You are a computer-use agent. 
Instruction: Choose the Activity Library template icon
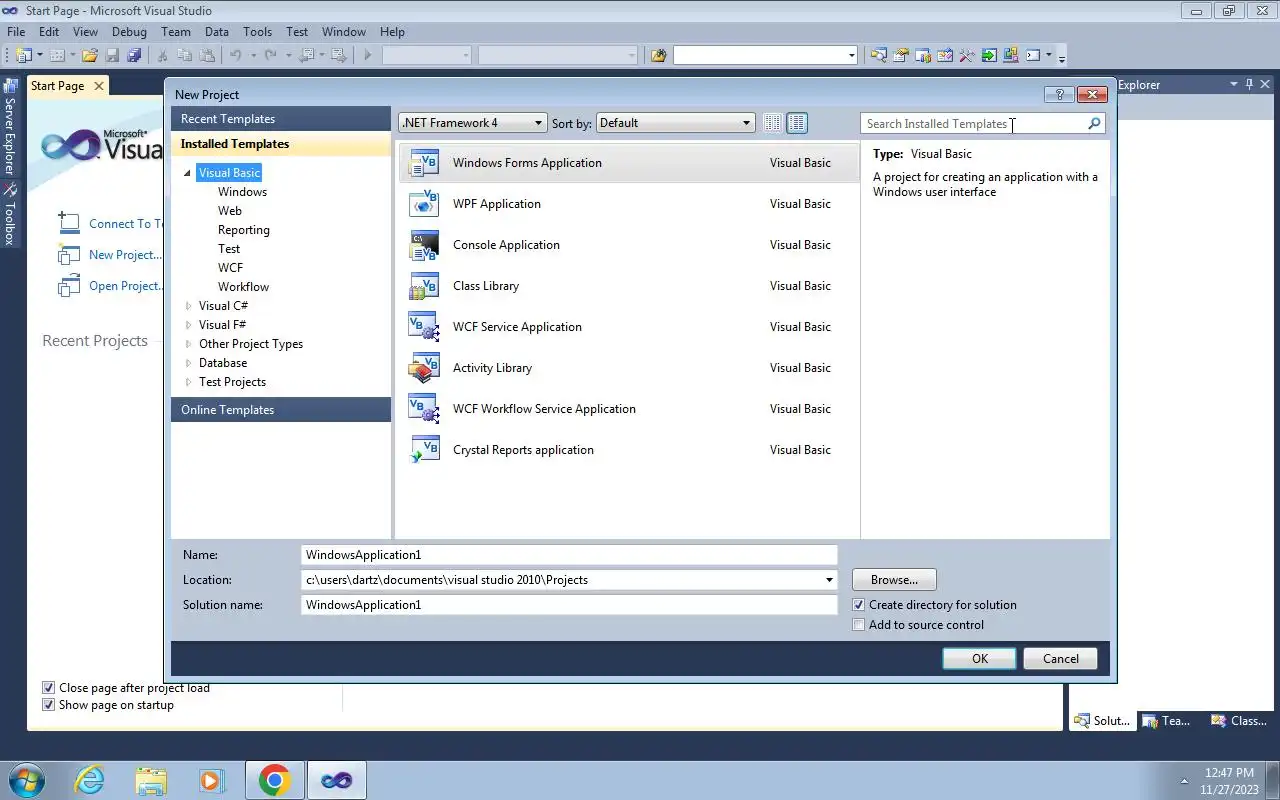pos(424,368)
